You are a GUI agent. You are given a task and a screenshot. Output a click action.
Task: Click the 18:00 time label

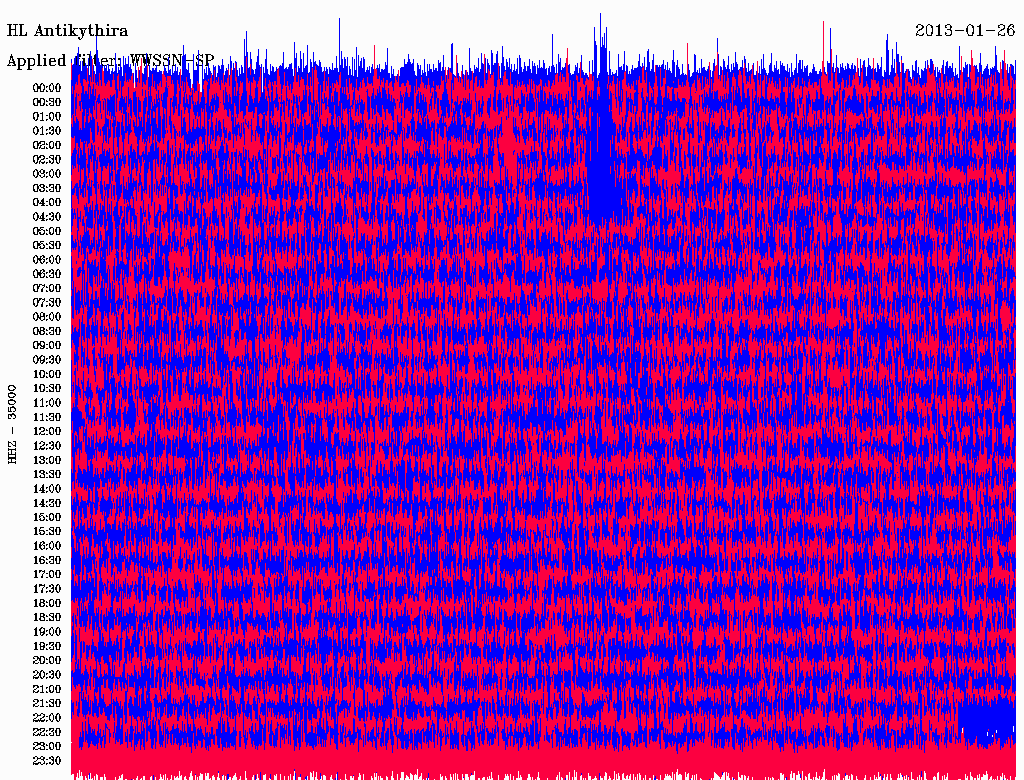coord(47,604)
